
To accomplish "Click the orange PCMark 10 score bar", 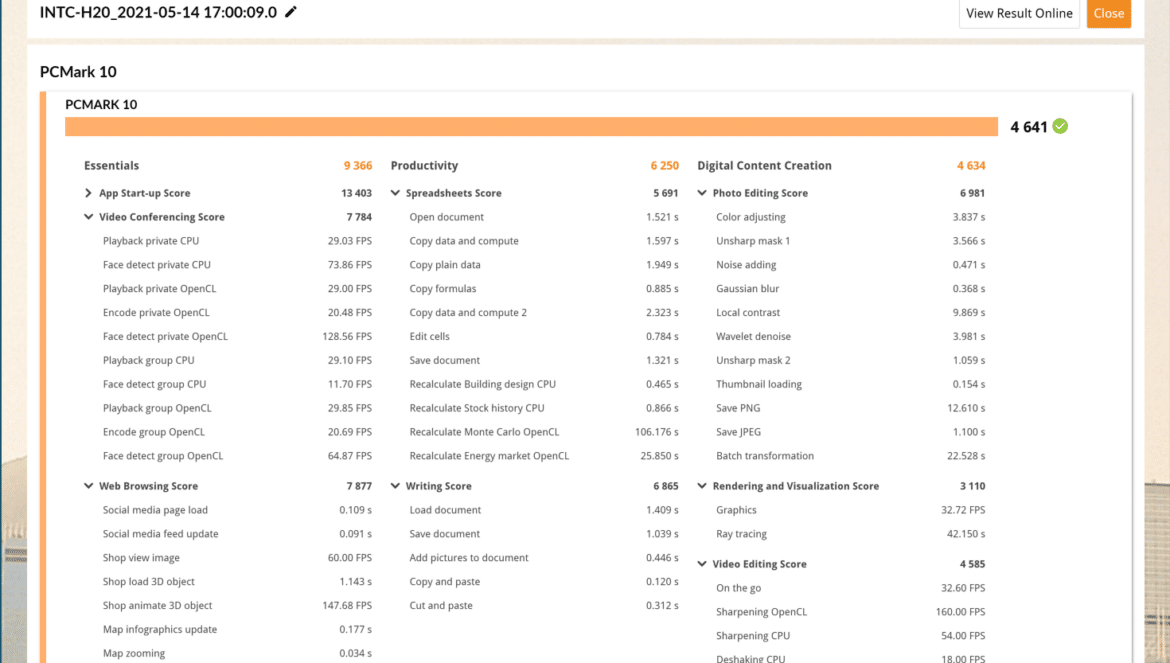I will (x=531, y=127).
